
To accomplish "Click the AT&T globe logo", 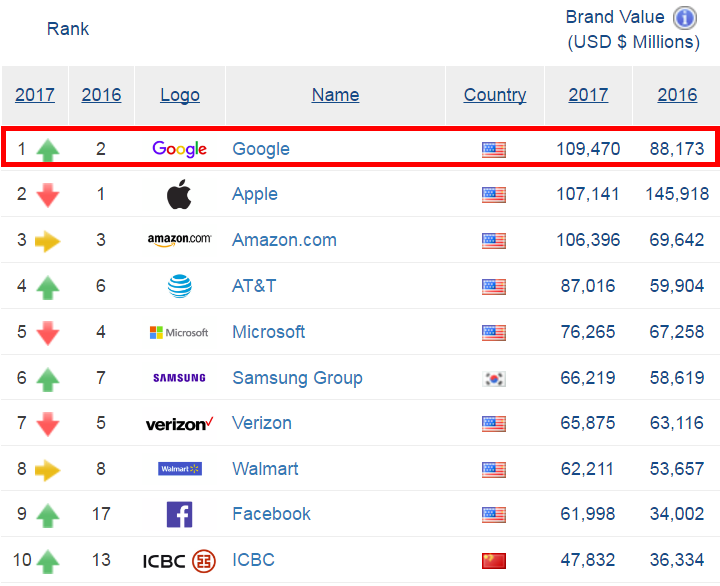I will 180,286.
